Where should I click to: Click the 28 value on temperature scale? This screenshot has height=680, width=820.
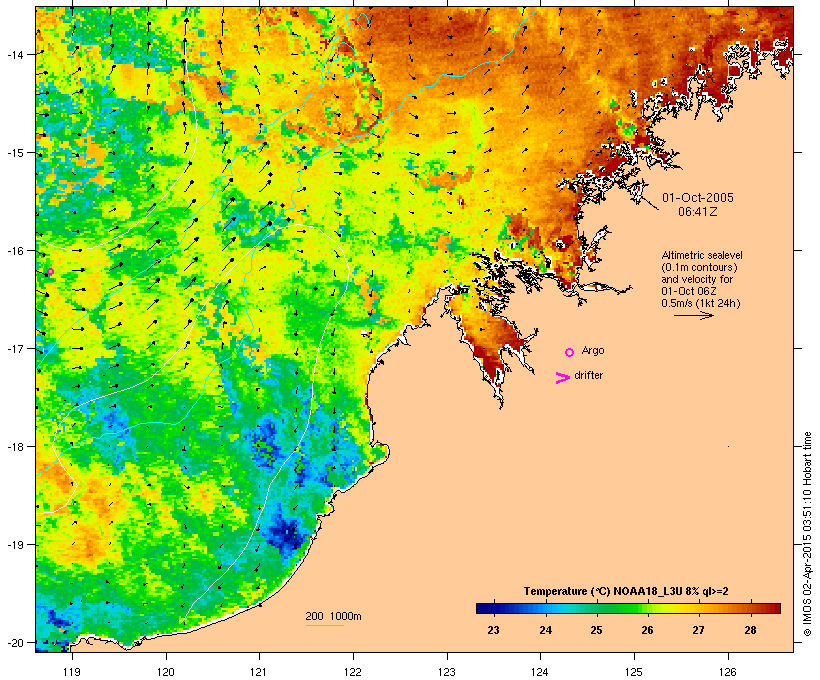750,630
